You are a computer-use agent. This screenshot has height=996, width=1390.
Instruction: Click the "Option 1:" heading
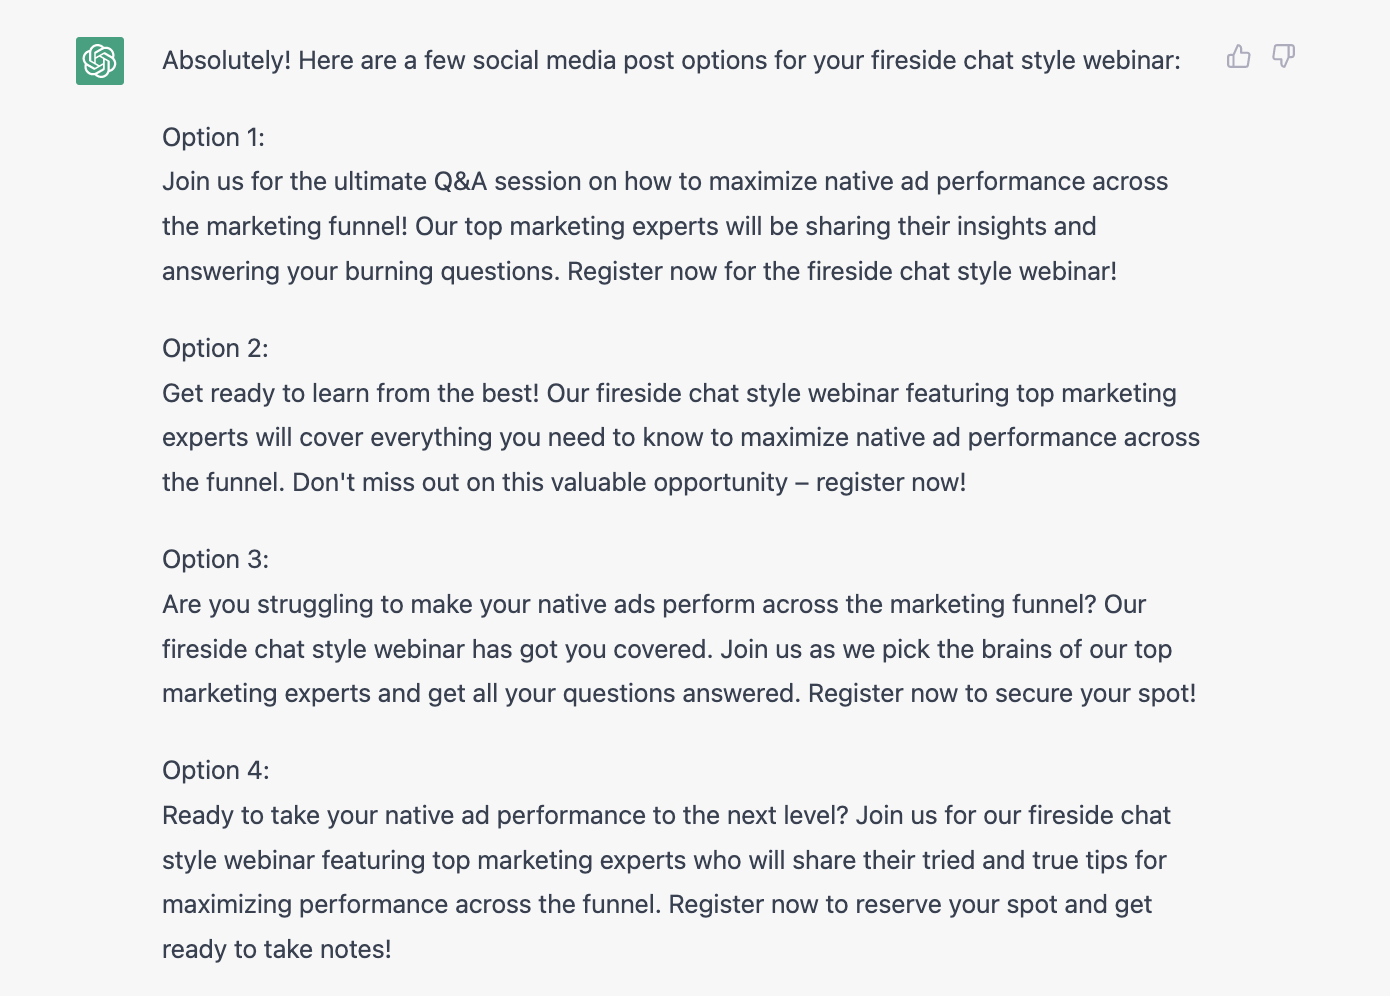213,137
